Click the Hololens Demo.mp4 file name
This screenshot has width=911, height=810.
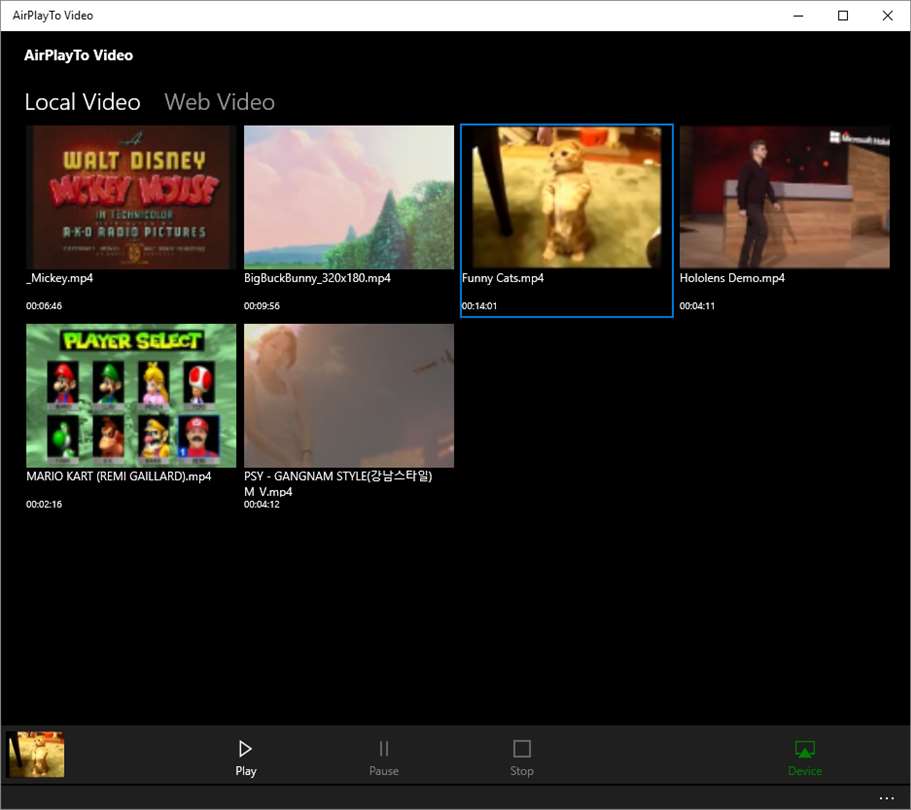click(x=732, y=278)
